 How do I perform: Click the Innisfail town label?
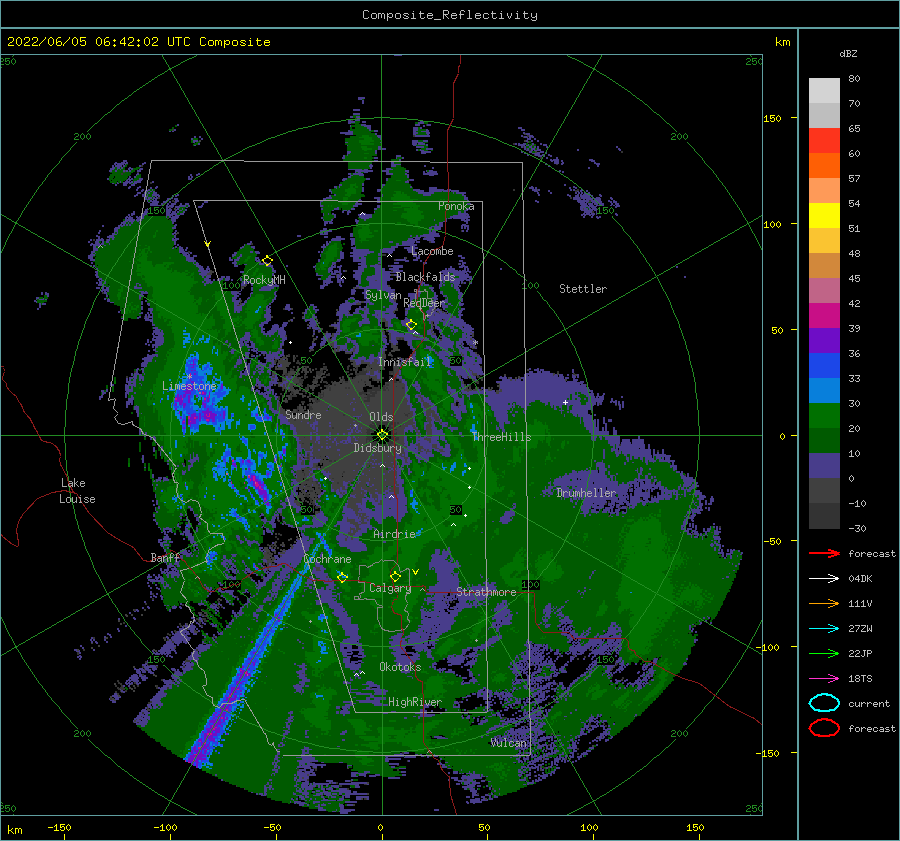click(x=405, y=362)
